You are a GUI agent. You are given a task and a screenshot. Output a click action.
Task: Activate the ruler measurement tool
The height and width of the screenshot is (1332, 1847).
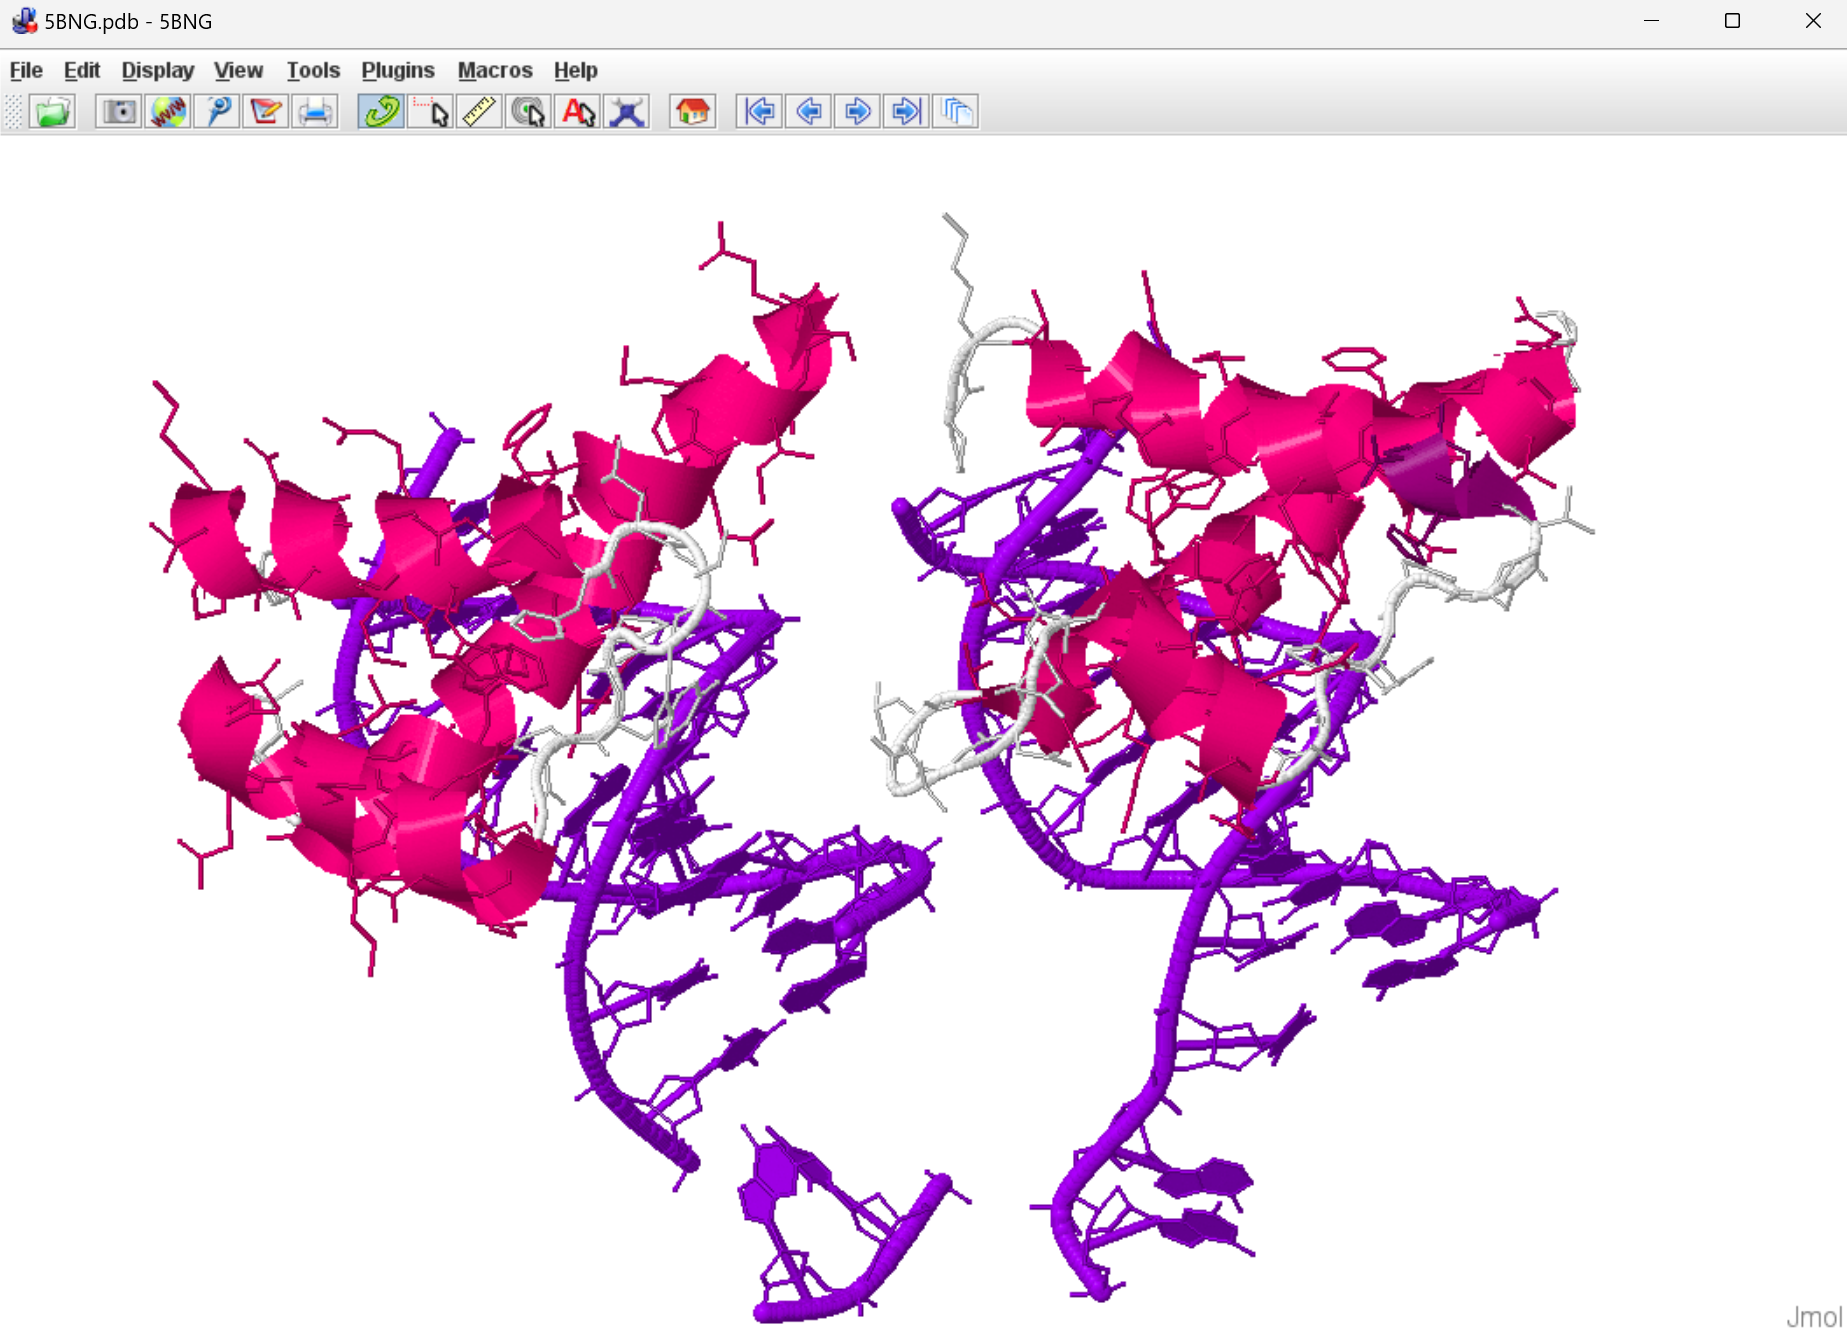pos(480,111)
